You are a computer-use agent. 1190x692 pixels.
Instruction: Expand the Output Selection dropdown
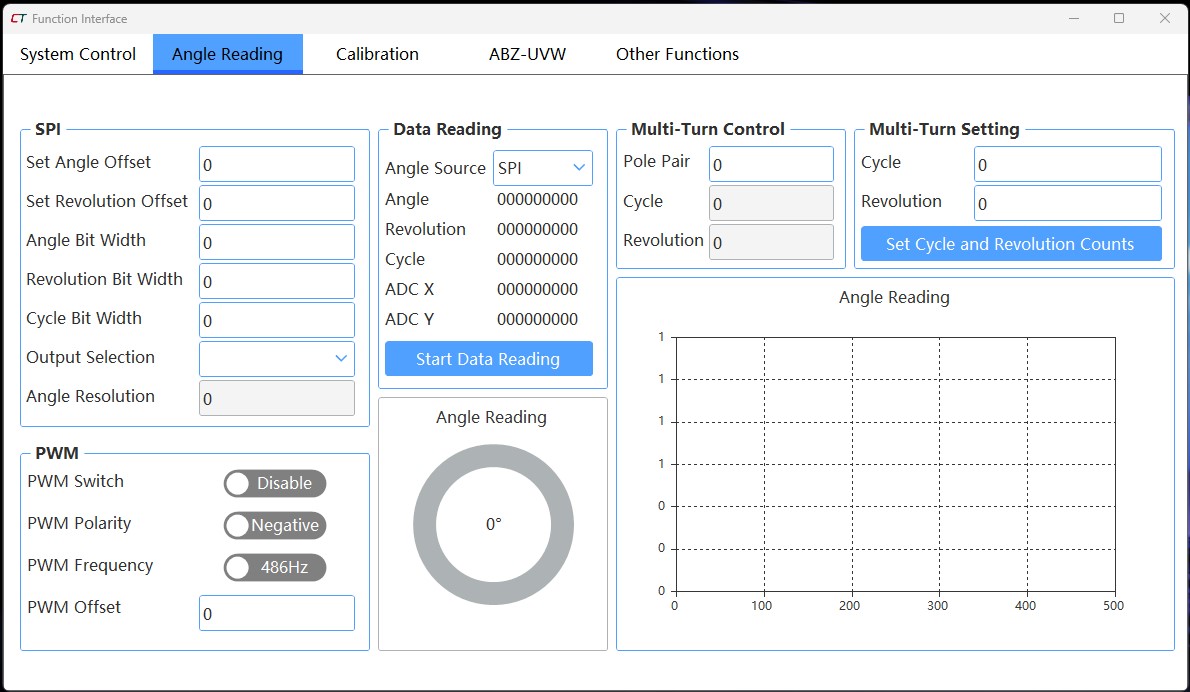pyautogui.click(x=277, y=358)
